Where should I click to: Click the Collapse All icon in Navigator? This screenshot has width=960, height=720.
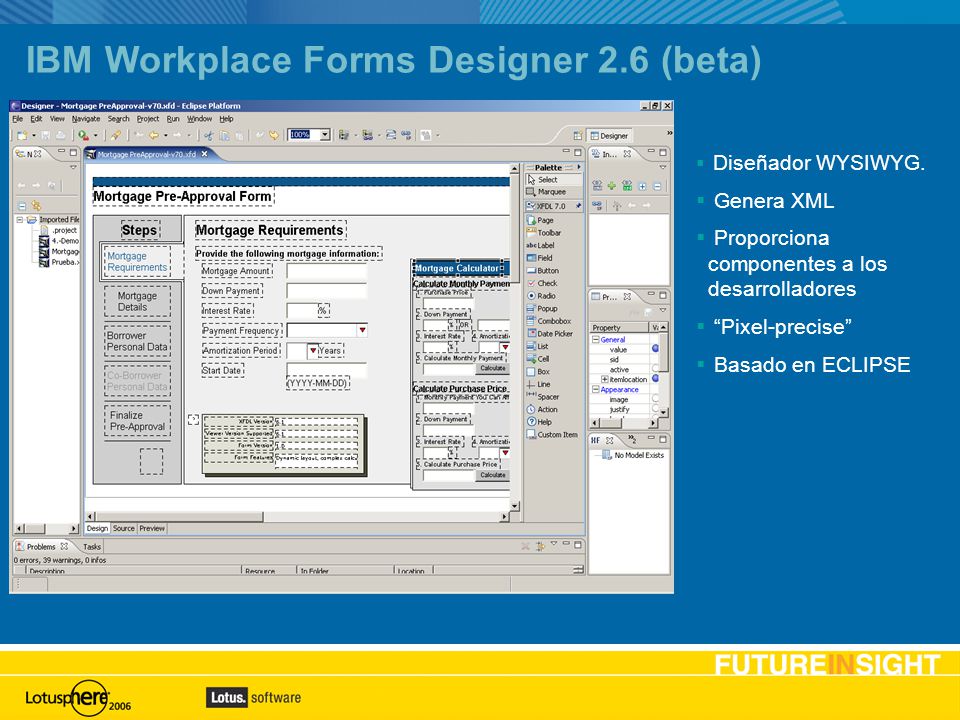click(x=22, y=206)
